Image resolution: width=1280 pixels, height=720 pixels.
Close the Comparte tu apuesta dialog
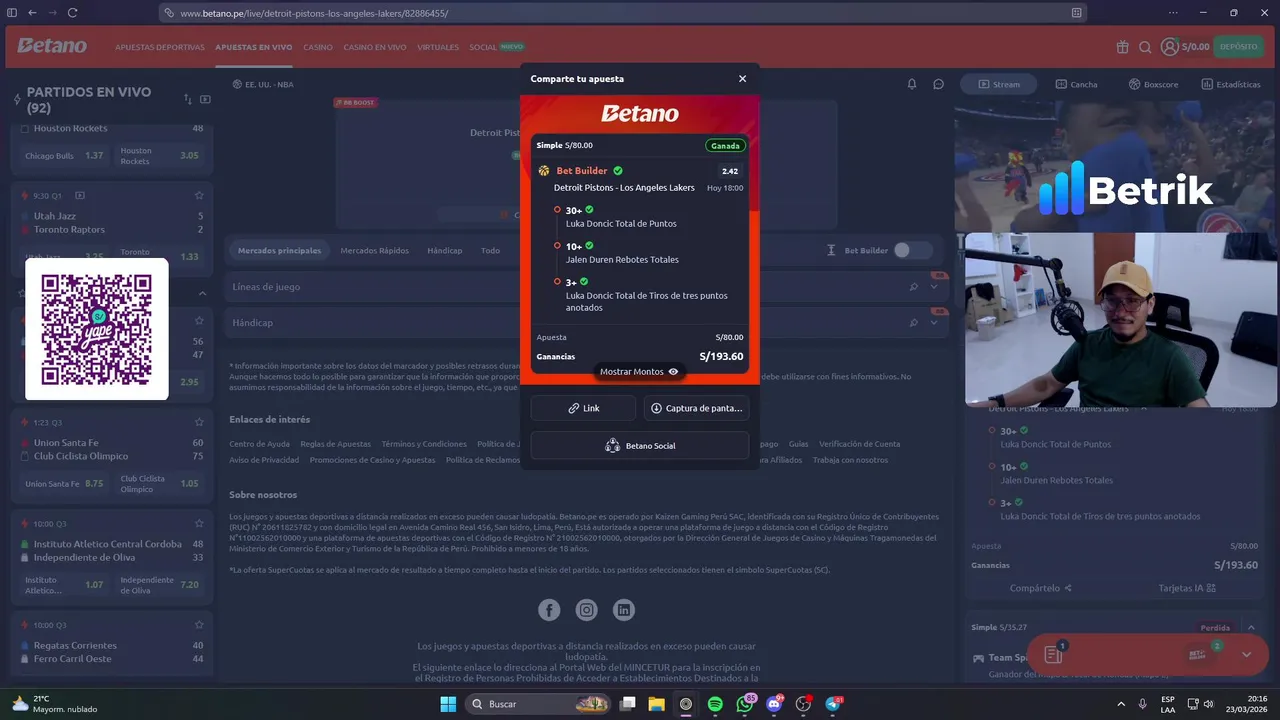742,79
